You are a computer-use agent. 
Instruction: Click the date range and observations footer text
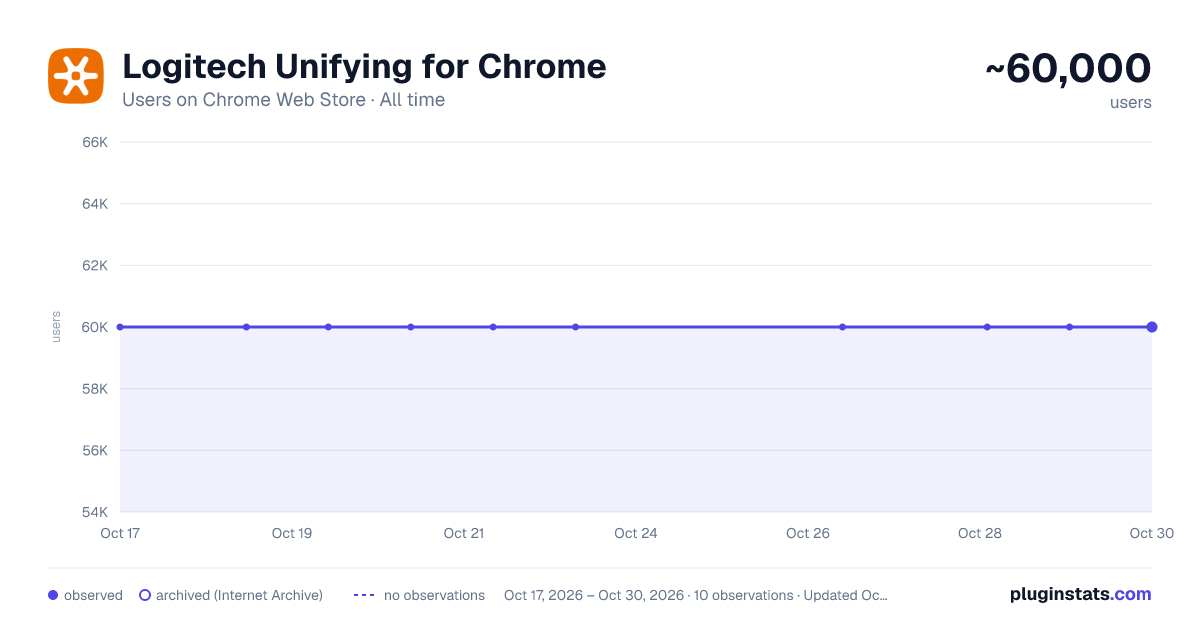(696, 595)
